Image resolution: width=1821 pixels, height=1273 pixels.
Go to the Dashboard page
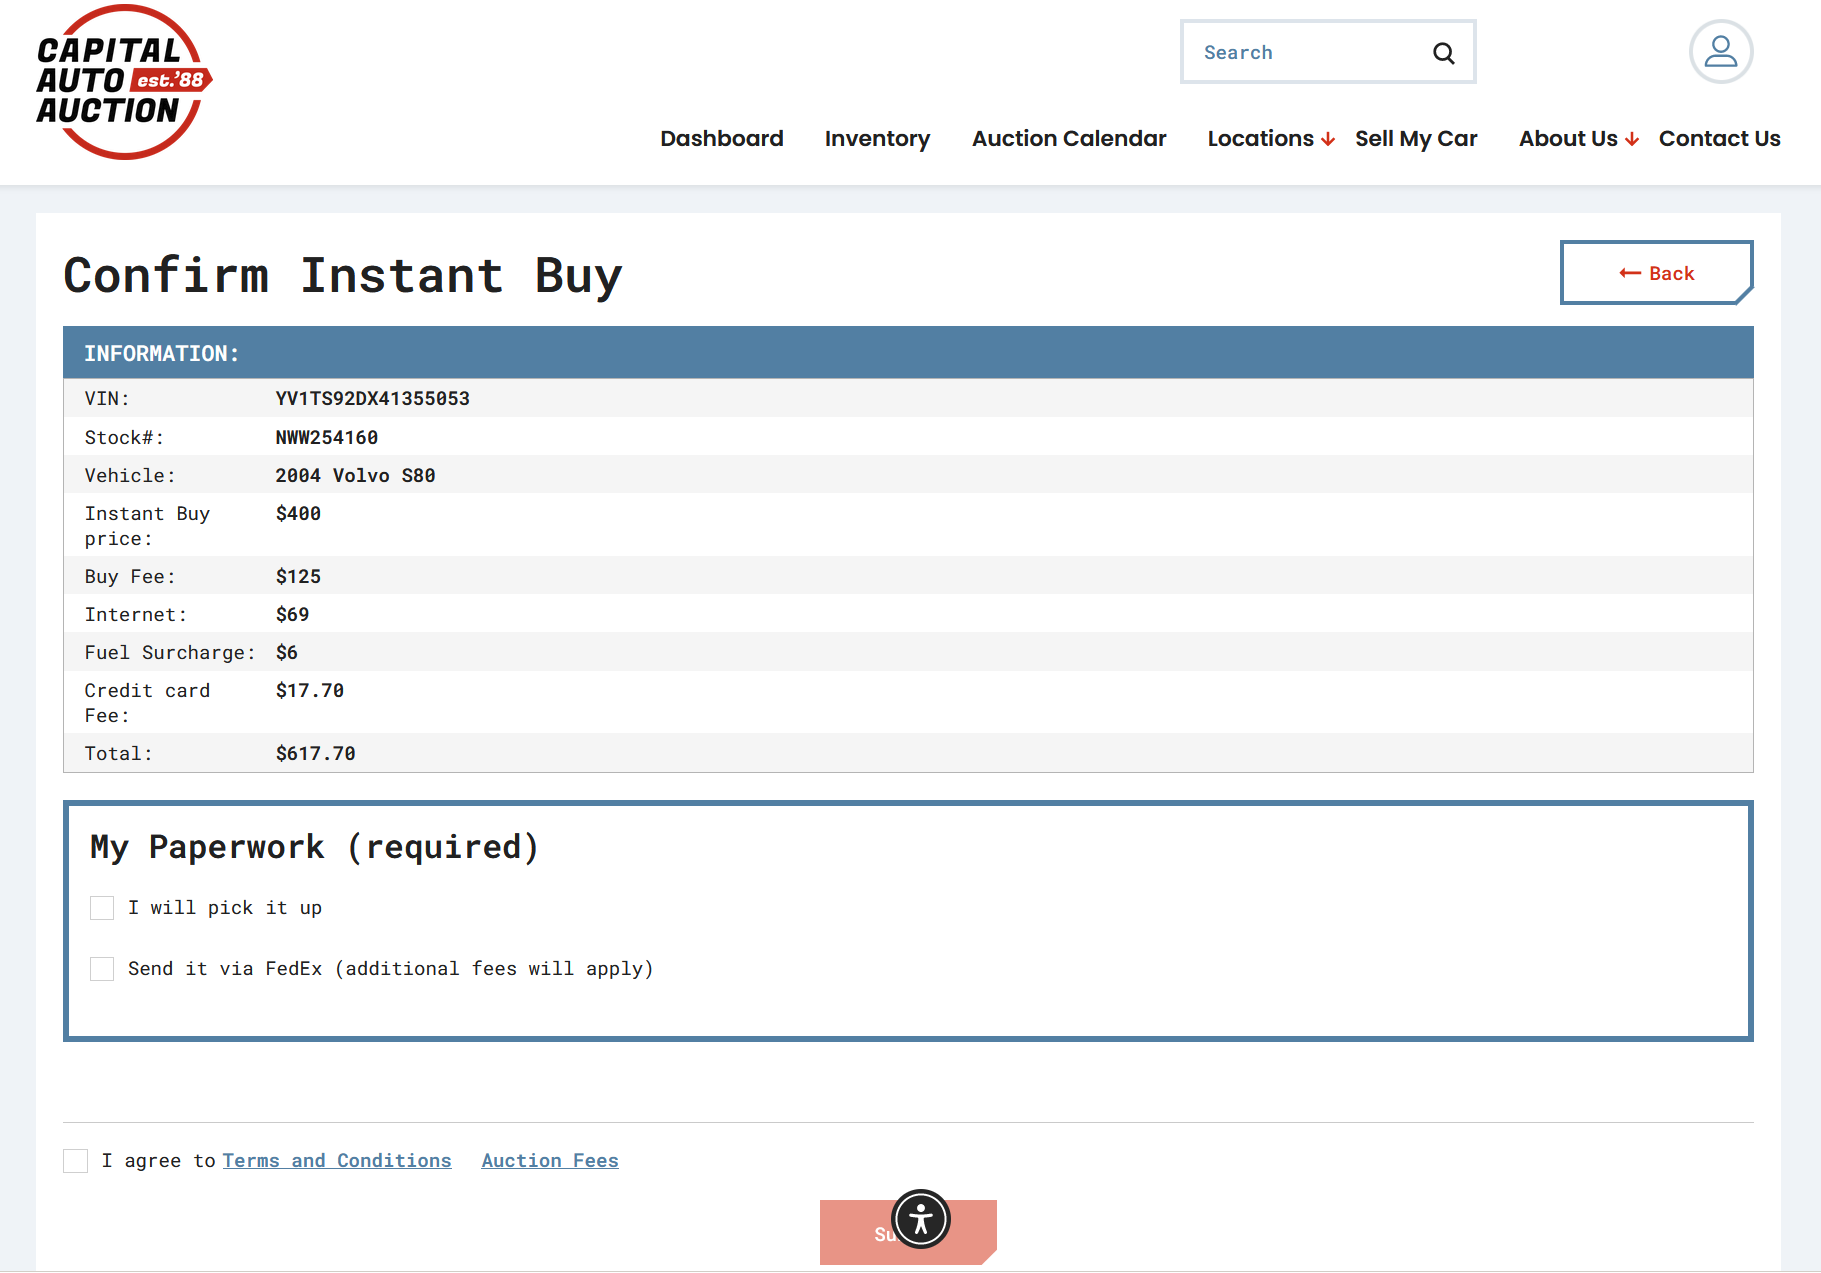tap(721, 139)
